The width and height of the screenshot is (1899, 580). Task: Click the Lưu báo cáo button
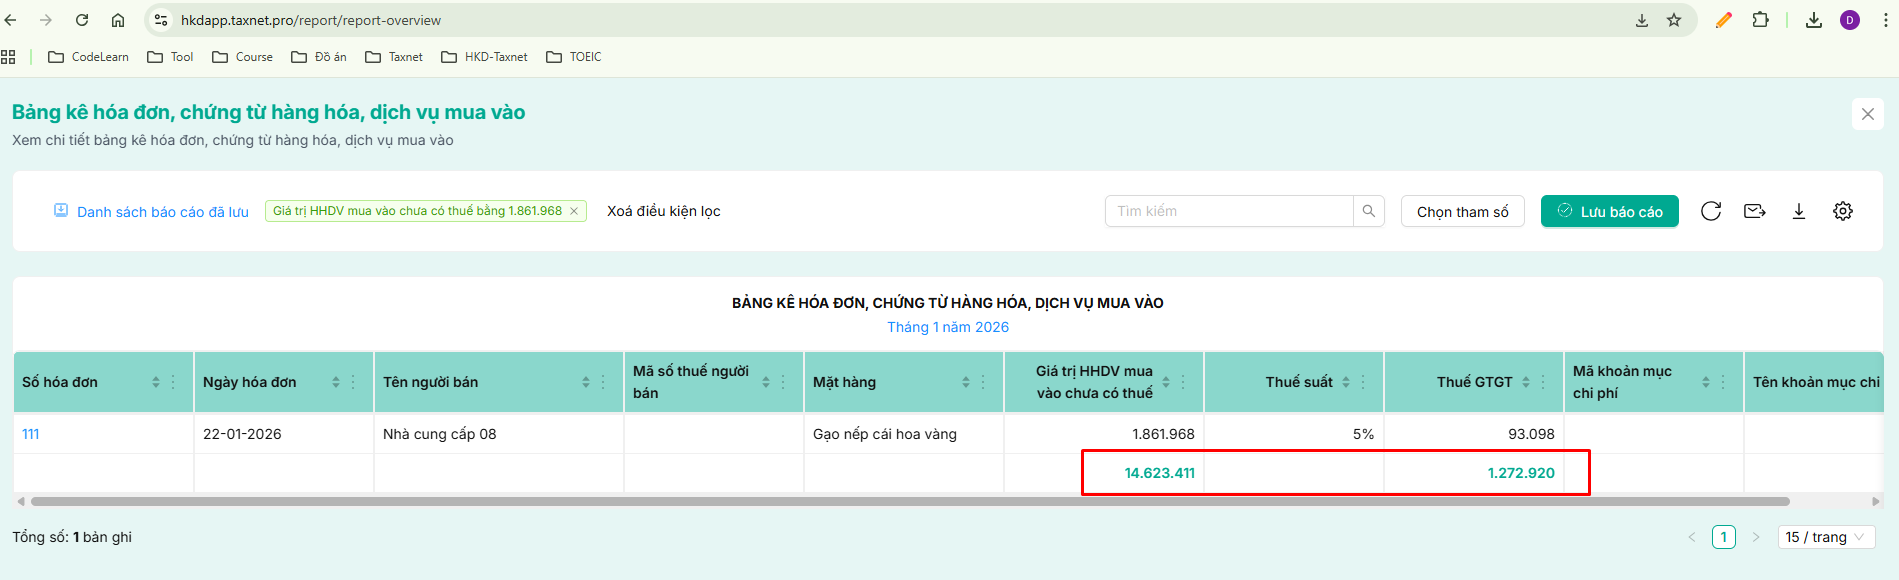(x=1610, y=211)
